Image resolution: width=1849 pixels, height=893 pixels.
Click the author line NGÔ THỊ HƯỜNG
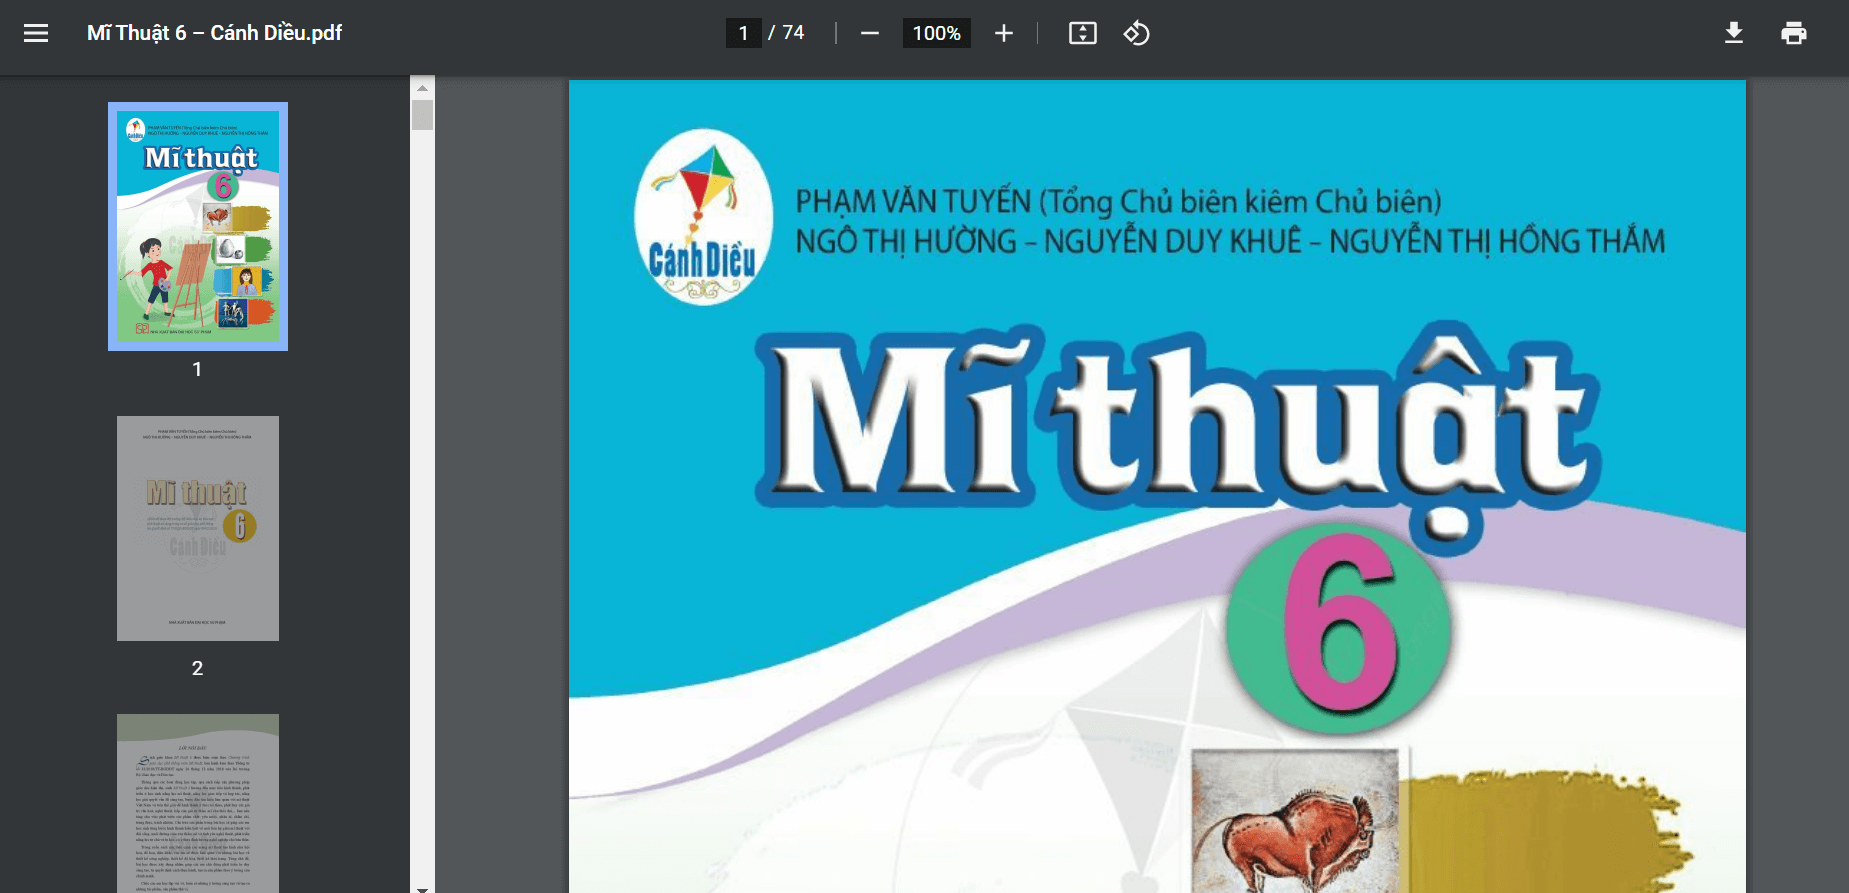1230,241
